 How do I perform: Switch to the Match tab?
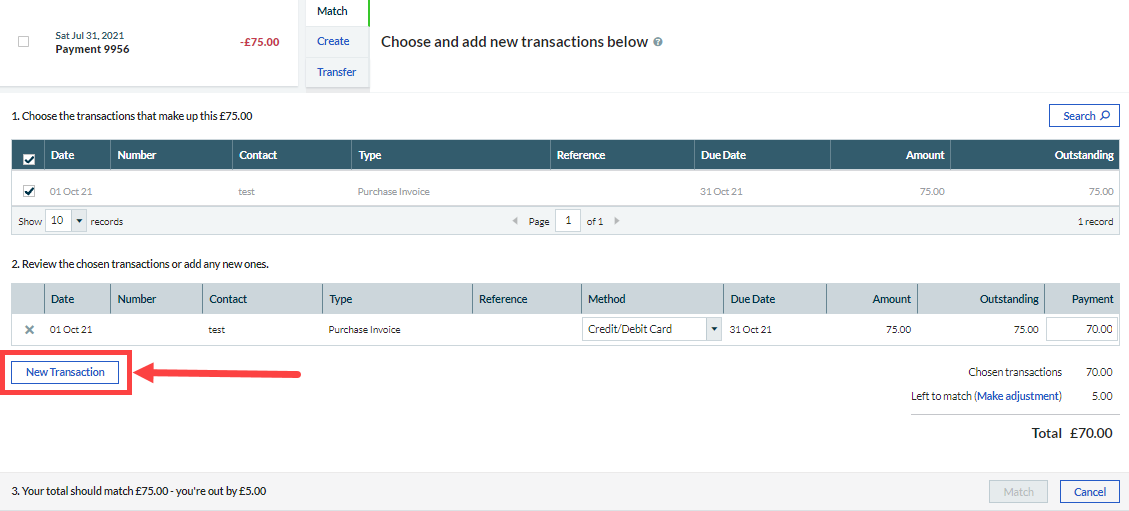pos(333,12)
